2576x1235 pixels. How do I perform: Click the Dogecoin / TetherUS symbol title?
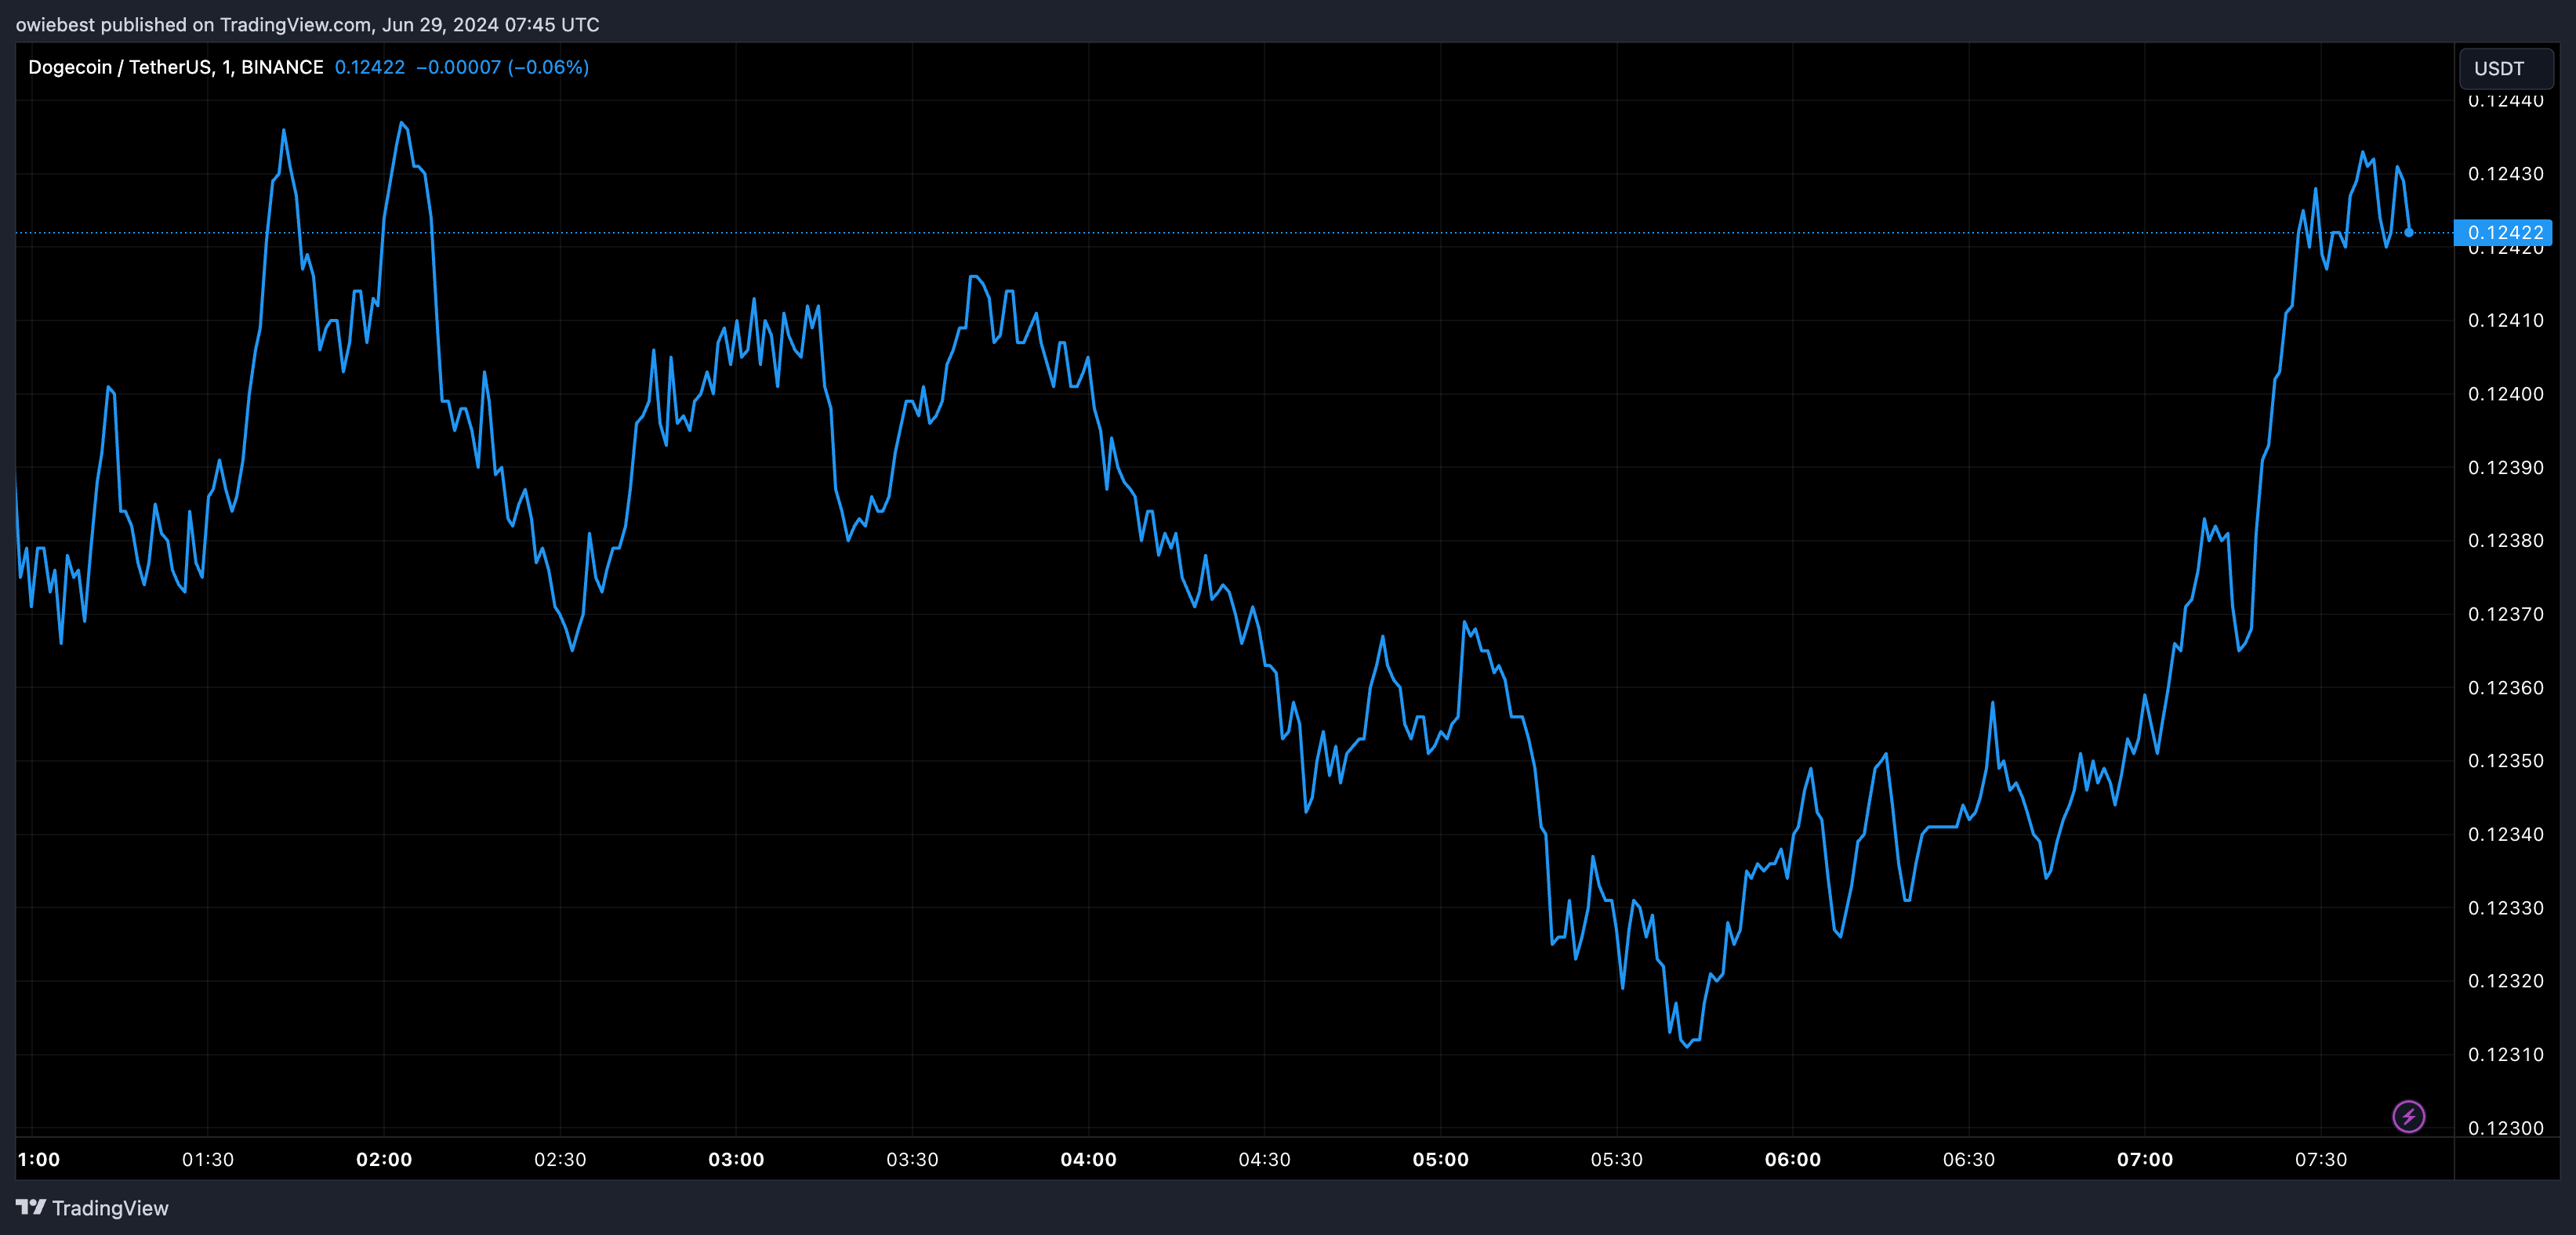[120, 67]
